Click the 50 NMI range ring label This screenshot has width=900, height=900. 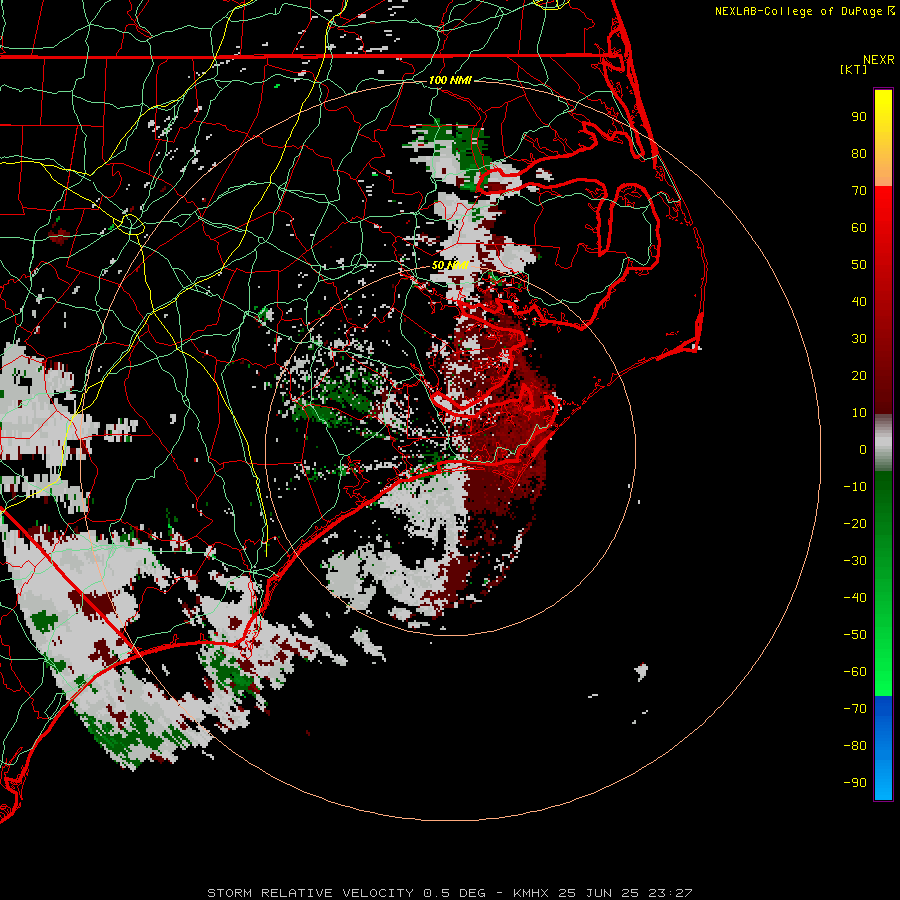[450, 265]
